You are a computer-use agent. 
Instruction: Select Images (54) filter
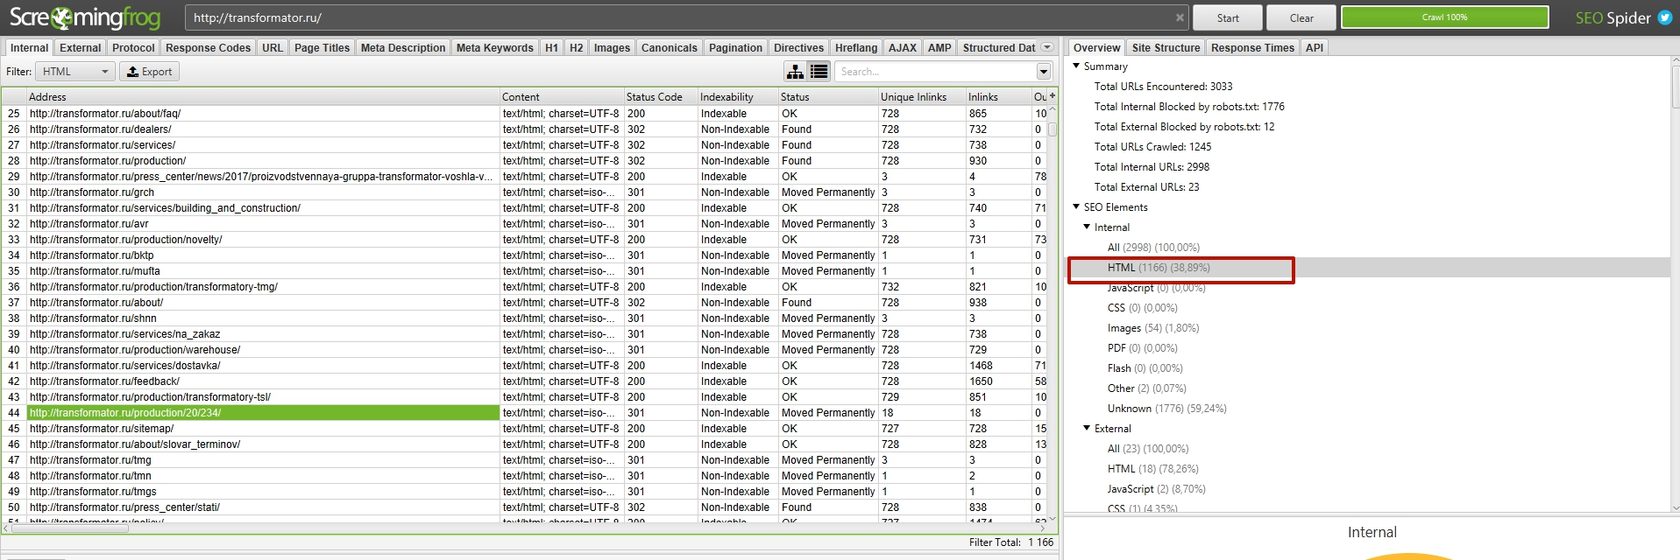(1152, 328)
